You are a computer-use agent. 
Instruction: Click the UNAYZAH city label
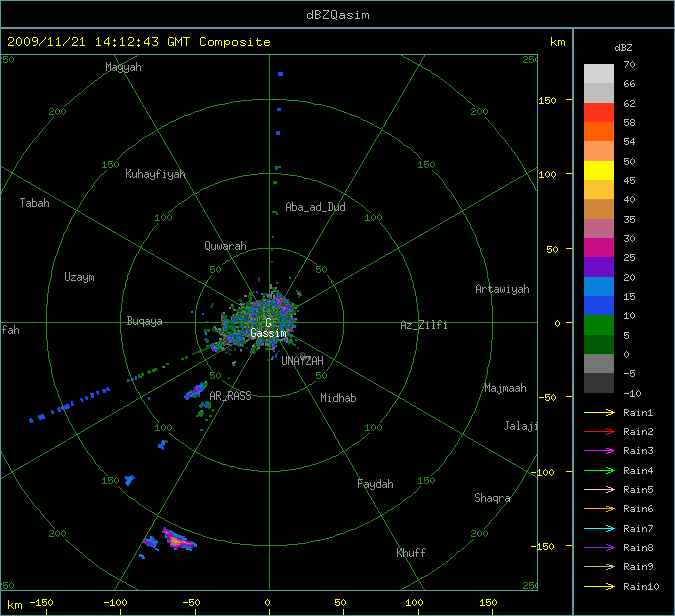pos(302,361)
